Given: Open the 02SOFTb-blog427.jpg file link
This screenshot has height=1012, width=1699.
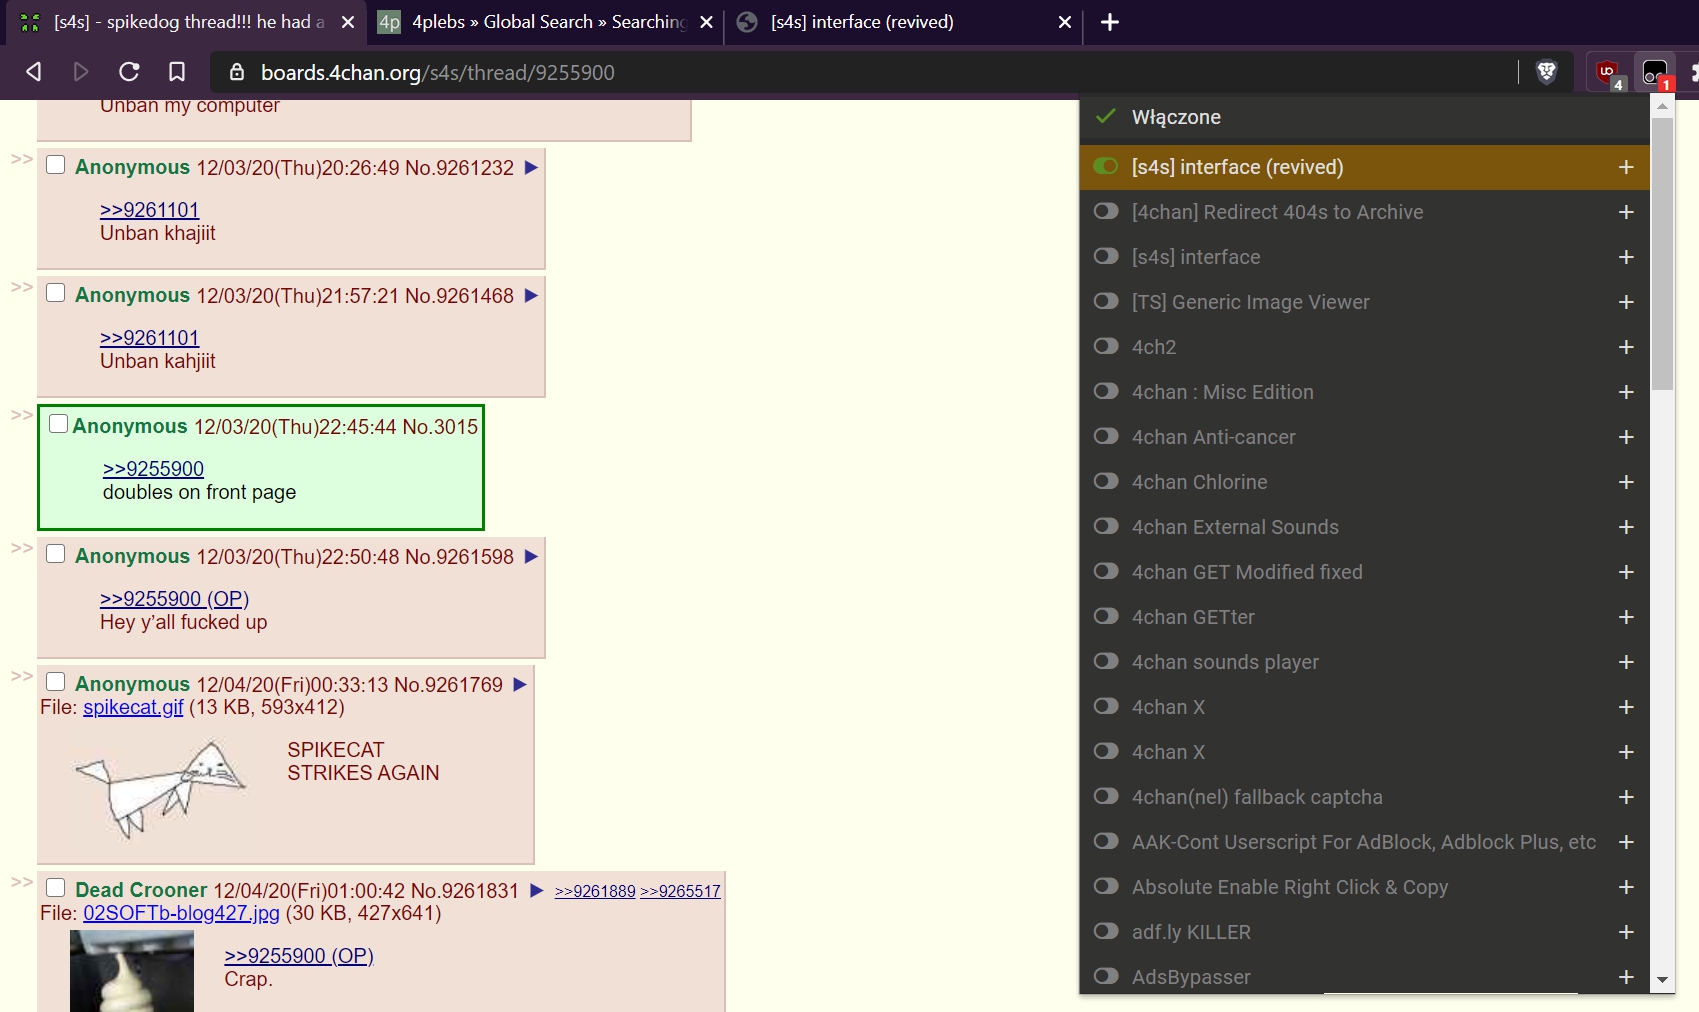Looking at the screenshot, I should point(181,913).
